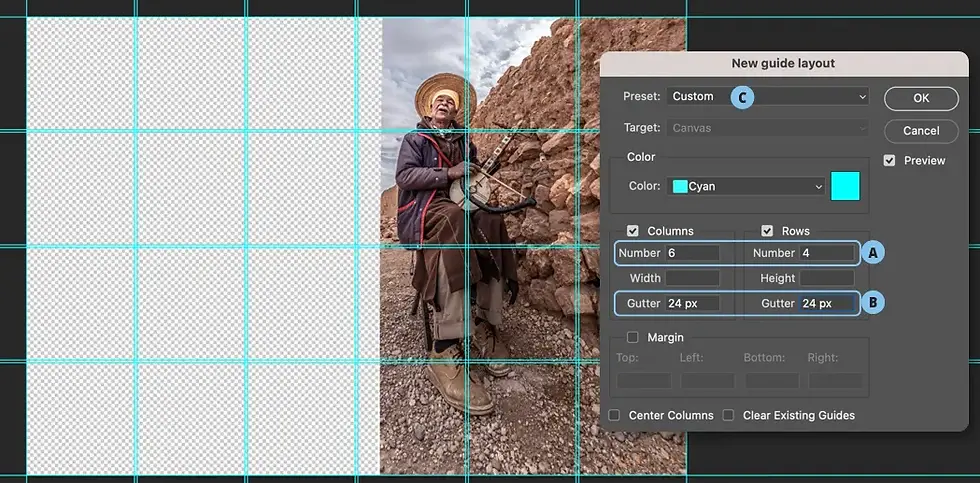980x483 pixels.
Task: Click the blue B annotation marker
Action: 873,303
